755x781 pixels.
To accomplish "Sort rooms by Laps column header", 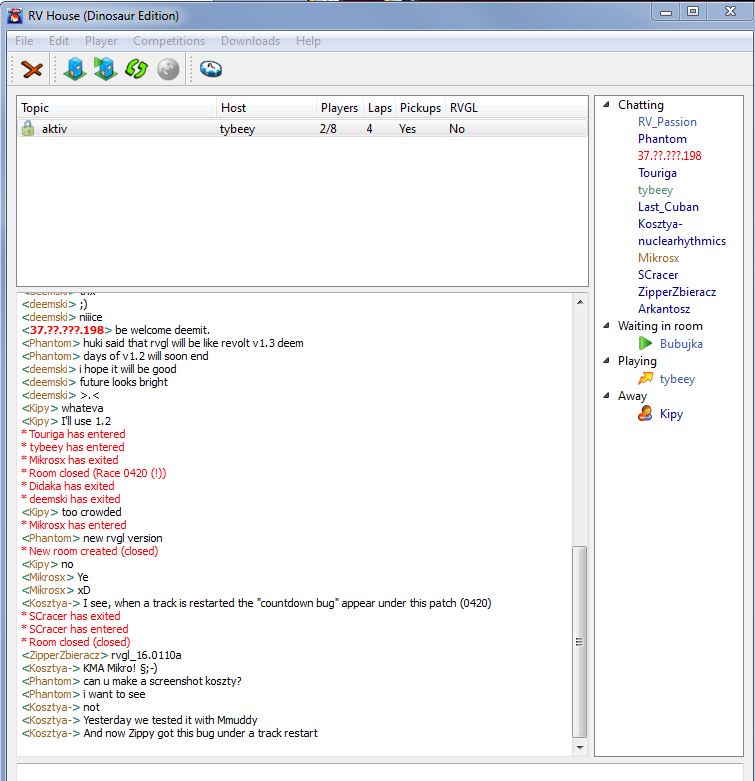I will coord(379,108).
